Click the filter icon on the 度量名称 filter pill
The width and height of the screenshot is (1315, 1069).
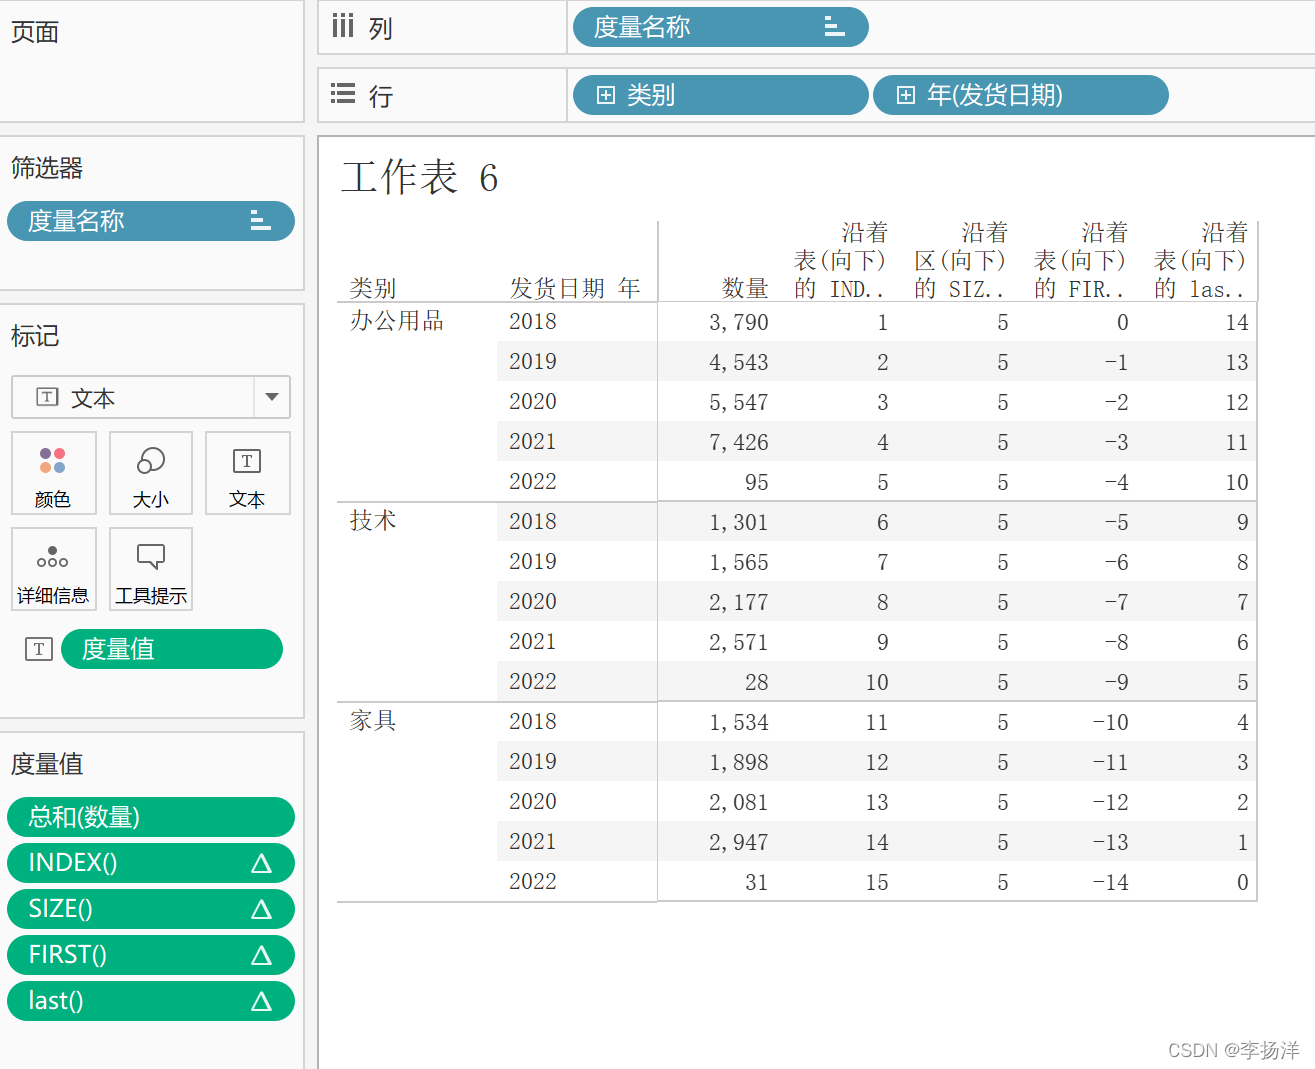[260, 221]
